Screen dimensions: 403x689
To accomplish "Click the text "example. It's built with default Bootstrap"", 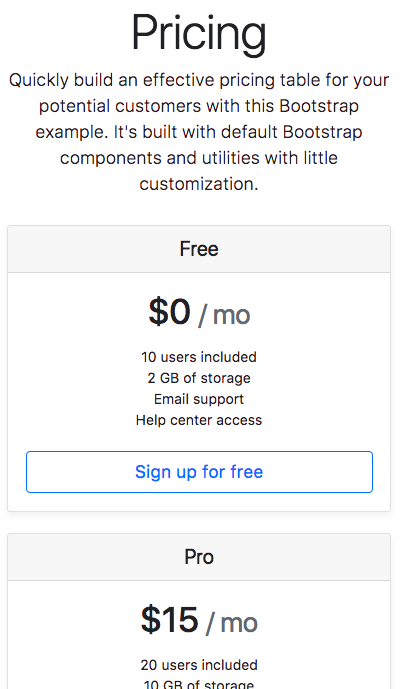I will pyautogui.click(x=199, y=132).
